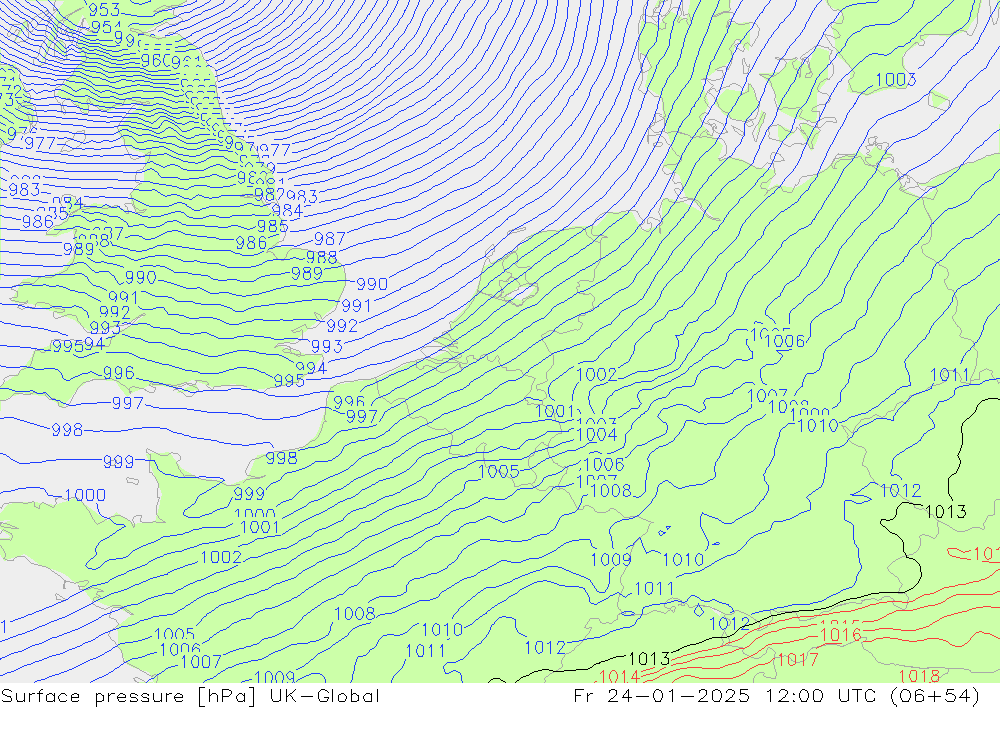
Task: Click the 990 label over the North Sea
Action: coord(372,284)
